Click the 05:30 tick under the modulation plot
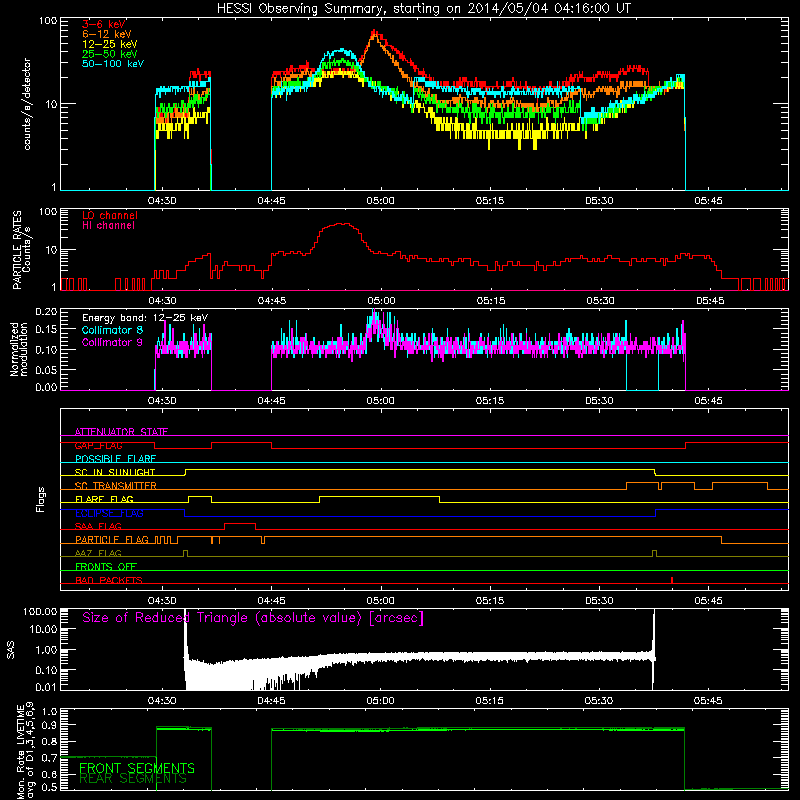This screenshot has width=800, height=800. pos(599,401)
